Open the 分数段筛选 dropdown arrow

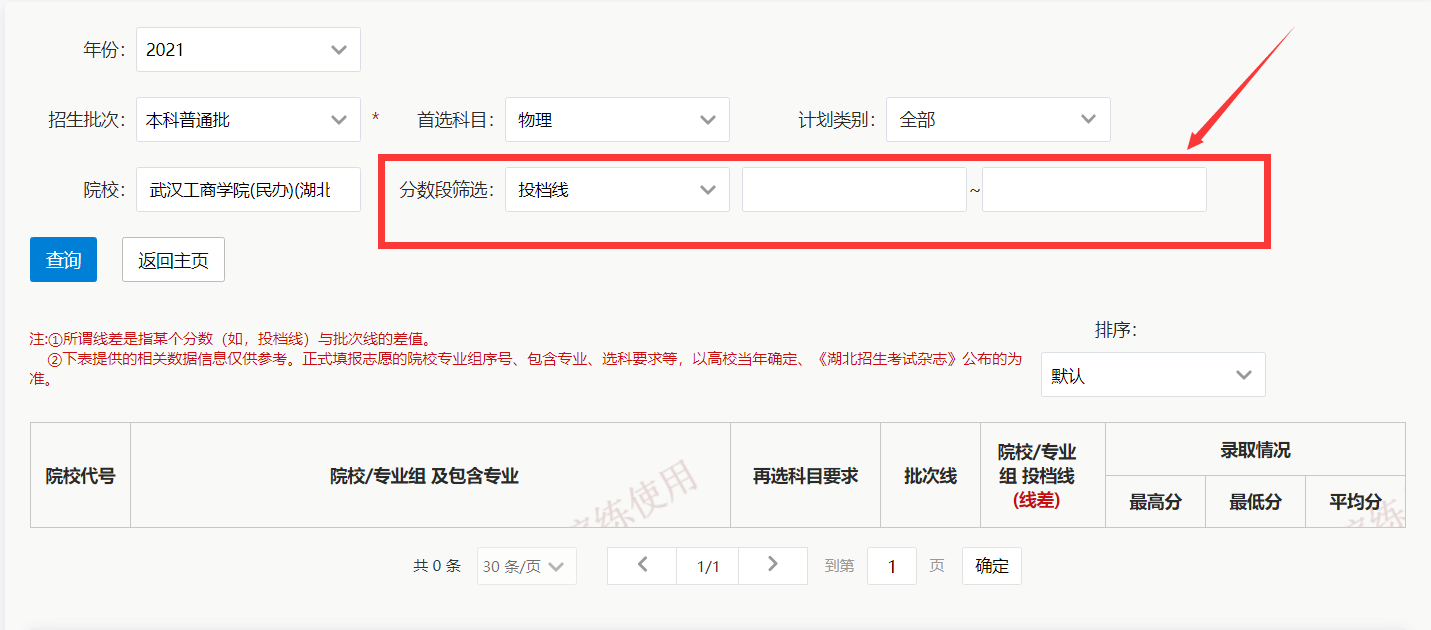pyautogui.click(x=710, y=189)
